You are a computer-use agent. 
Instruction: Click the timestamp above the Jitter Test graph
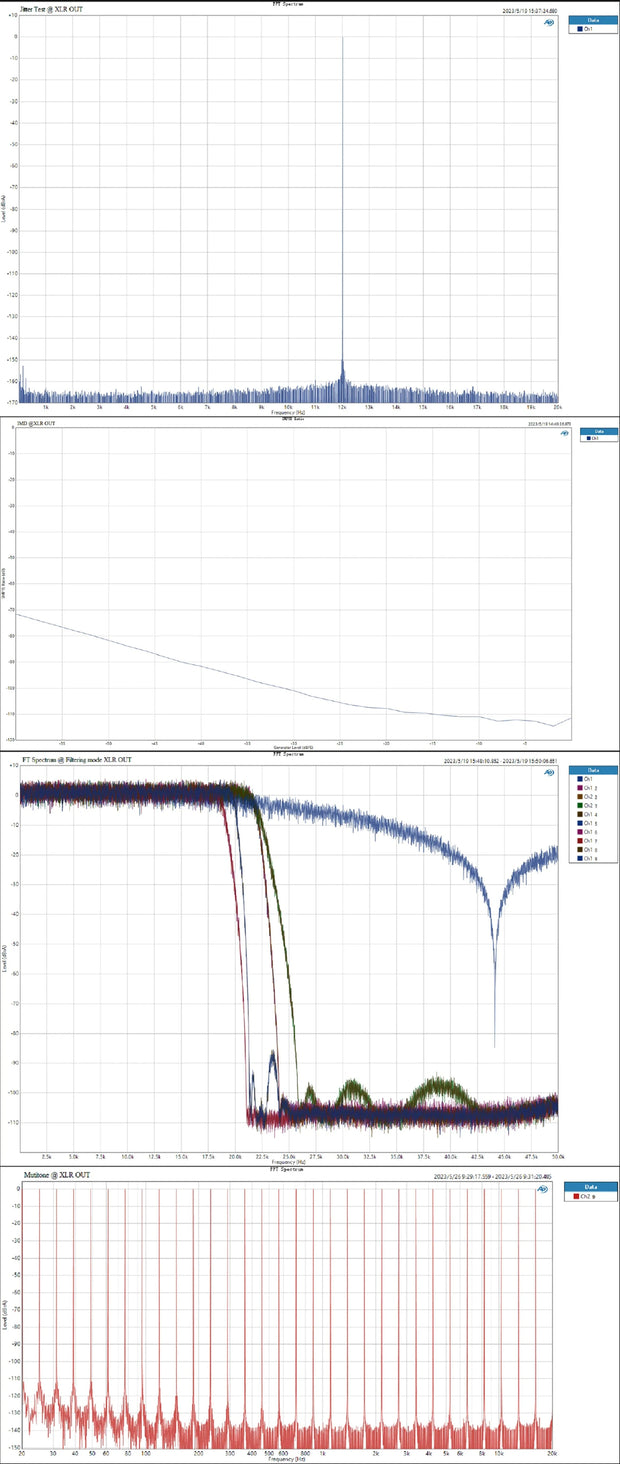click(x=529, y=11)
